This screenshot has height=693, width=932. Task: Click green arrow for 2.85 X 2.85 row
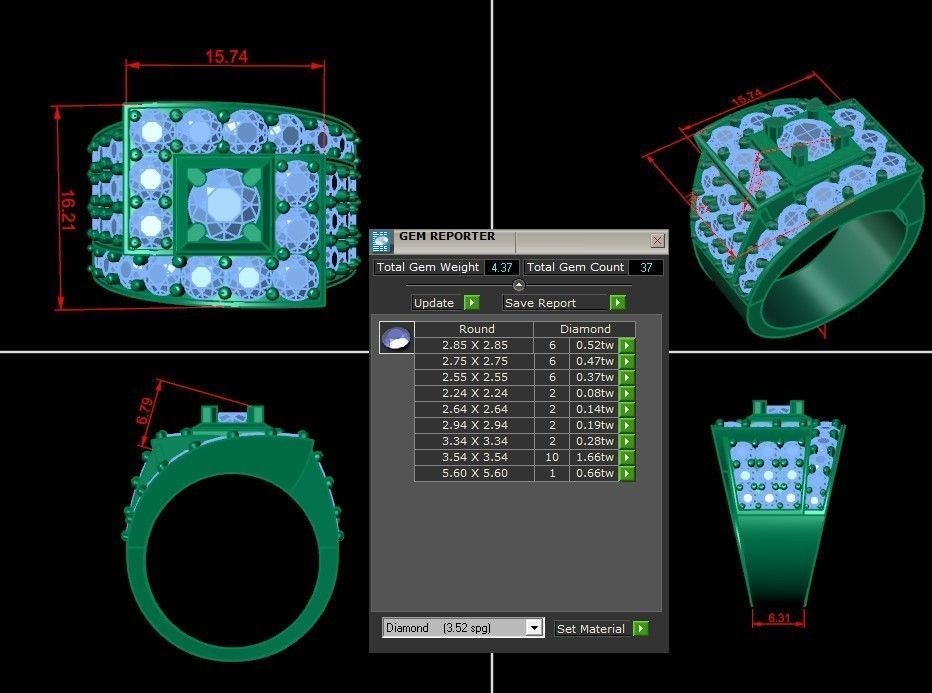(x=627, y=345)
